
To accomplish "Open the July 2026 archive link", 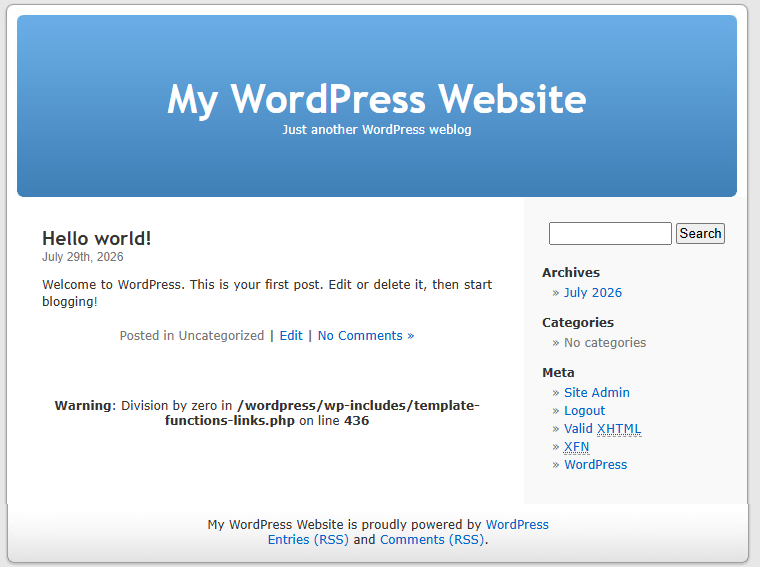I will pos(593,293).
